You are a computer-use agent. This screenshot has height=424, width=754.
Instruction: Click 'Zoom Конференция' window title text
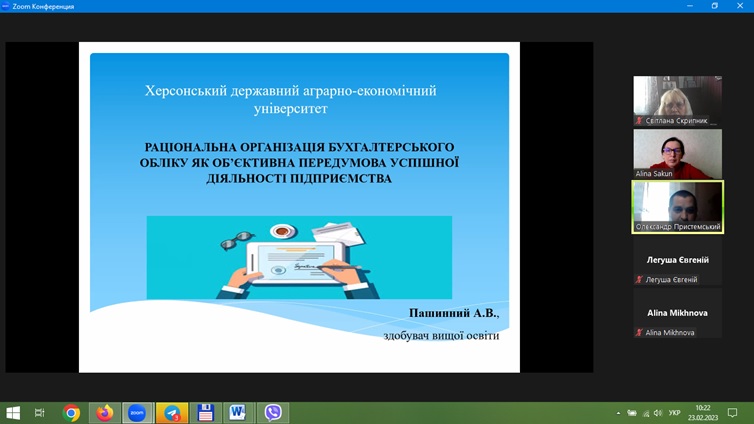coord(43,7)
